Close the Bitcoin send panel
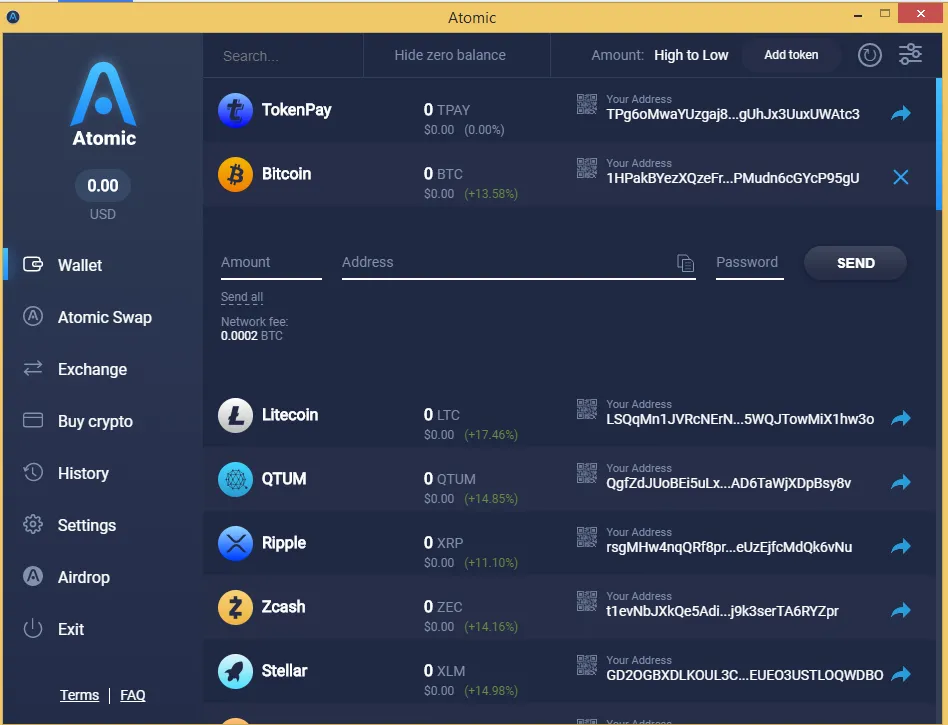Image resolution: width=948 pixels, height=725 pixels. tap(900, 177)
